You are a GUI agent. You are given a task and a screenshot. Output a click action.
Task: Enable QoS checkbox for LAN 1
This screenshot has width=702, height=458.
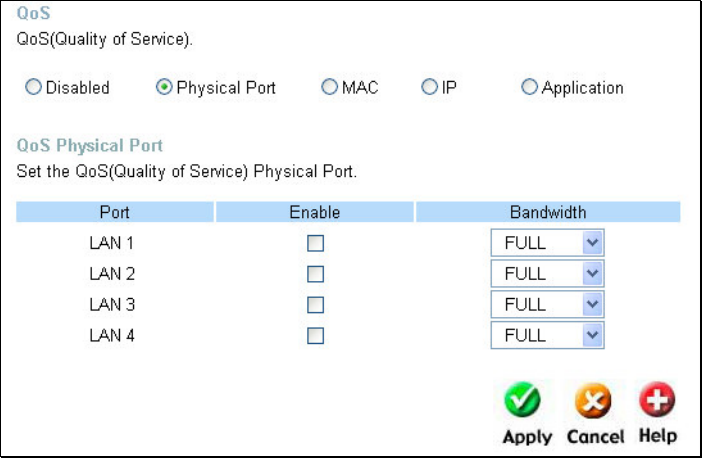315,243
